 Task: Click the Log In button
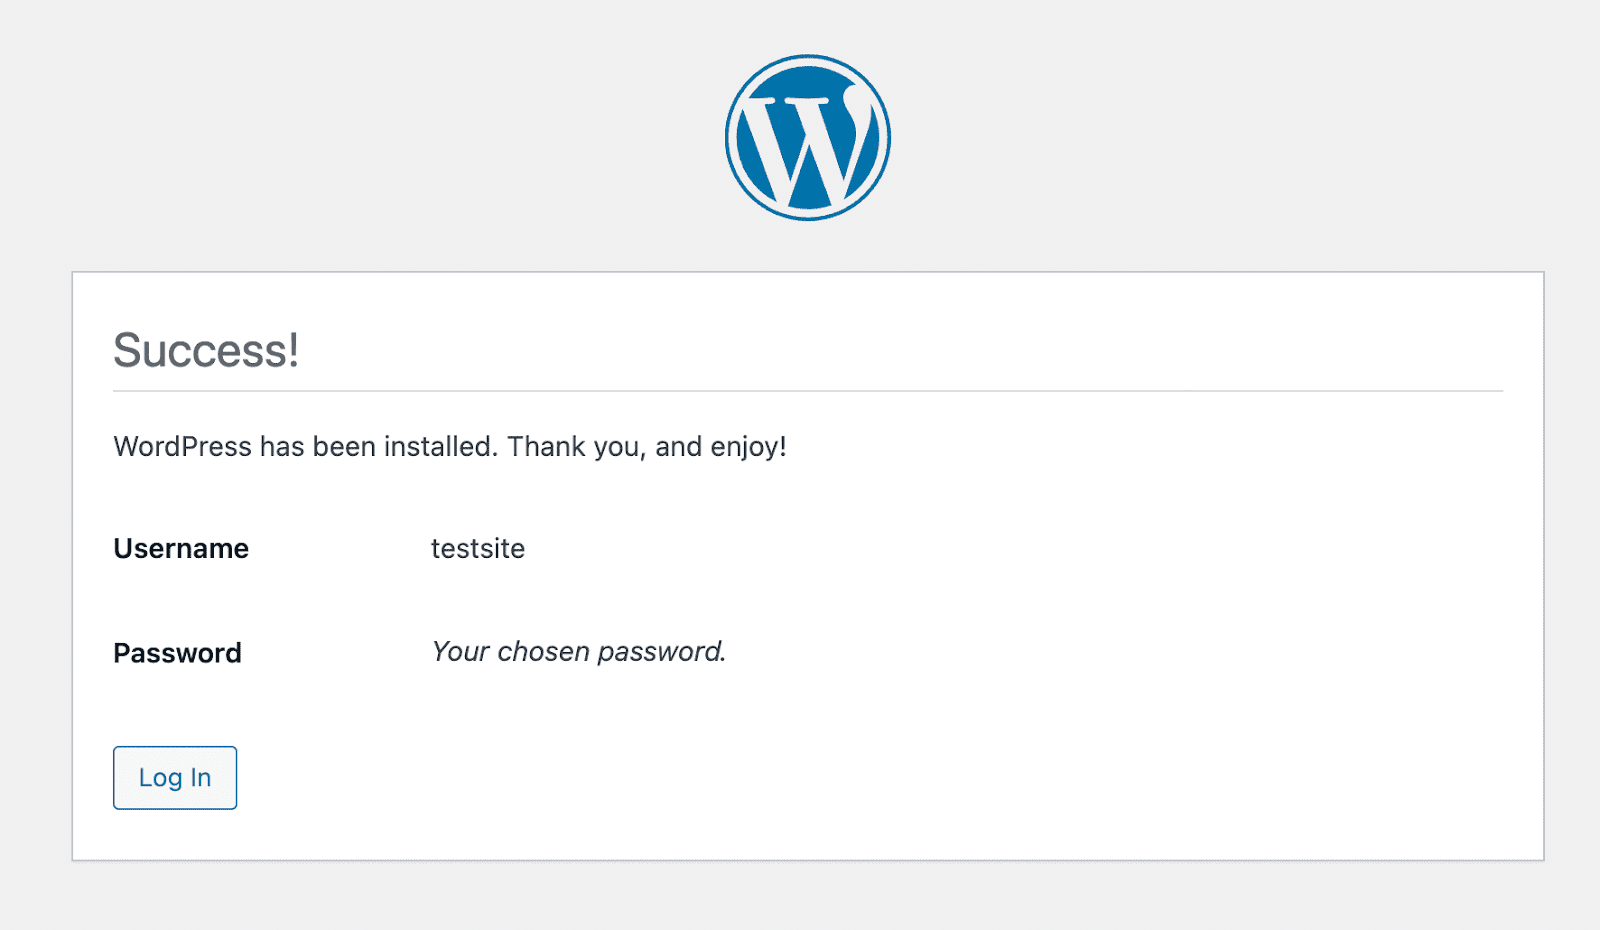174,777
